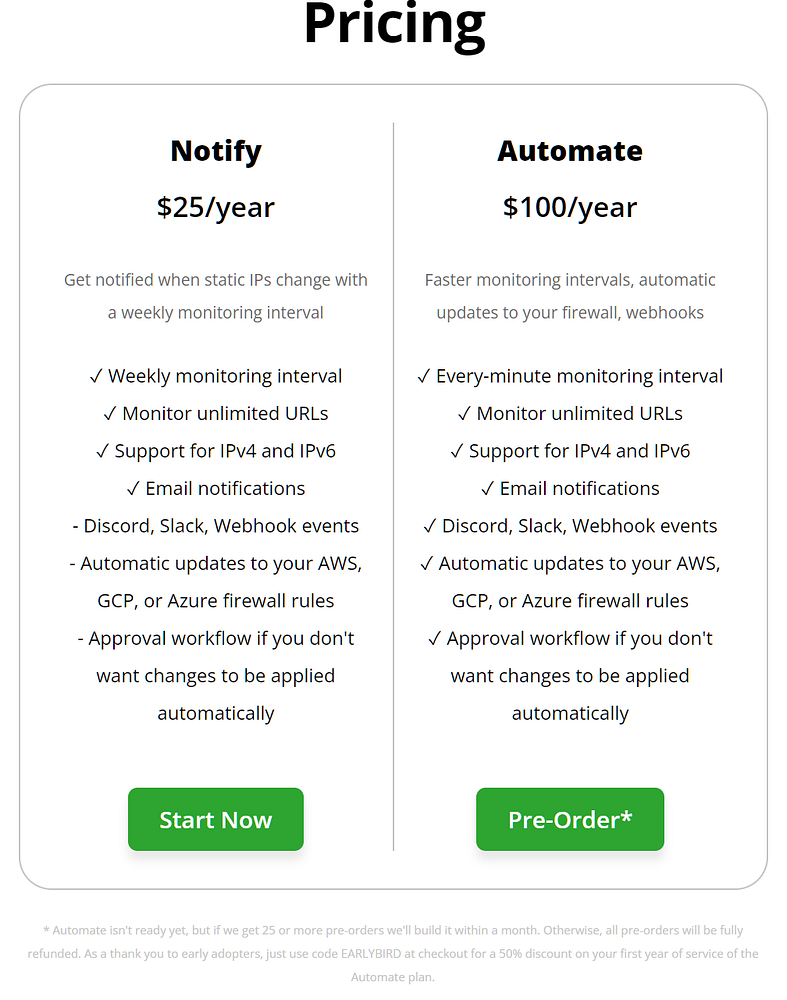Click Automate's Support for IPv4 and IPv6
The image size is (787, 1000).
[x=570, y=451]
